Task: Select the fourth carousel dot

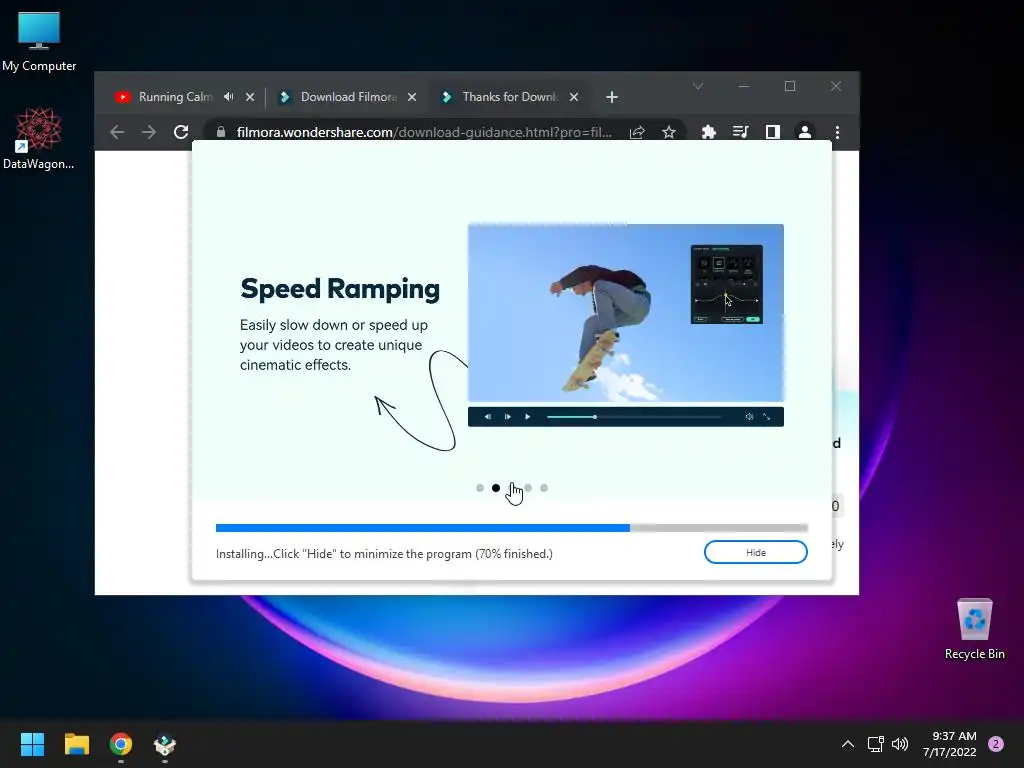Action: (528, 488)
